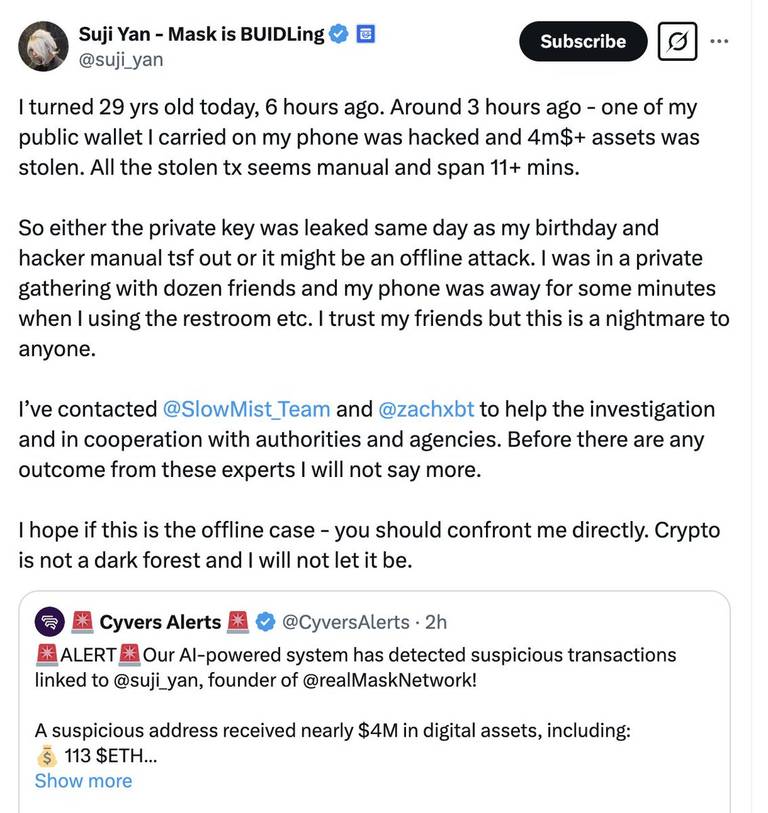Click the Cyvers Alerts verified badge
Screen dimensions: 768x813
coord(266,622)
